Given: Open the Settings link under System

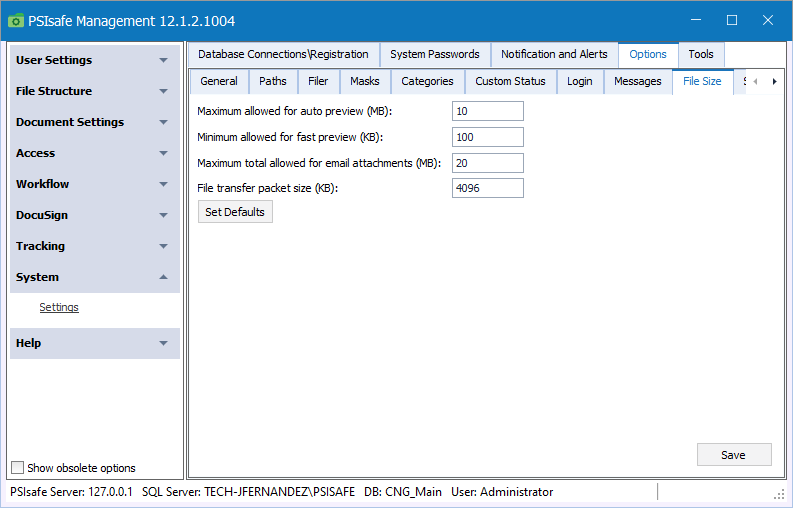Looking at the screenshot, I should coord(59,307).
